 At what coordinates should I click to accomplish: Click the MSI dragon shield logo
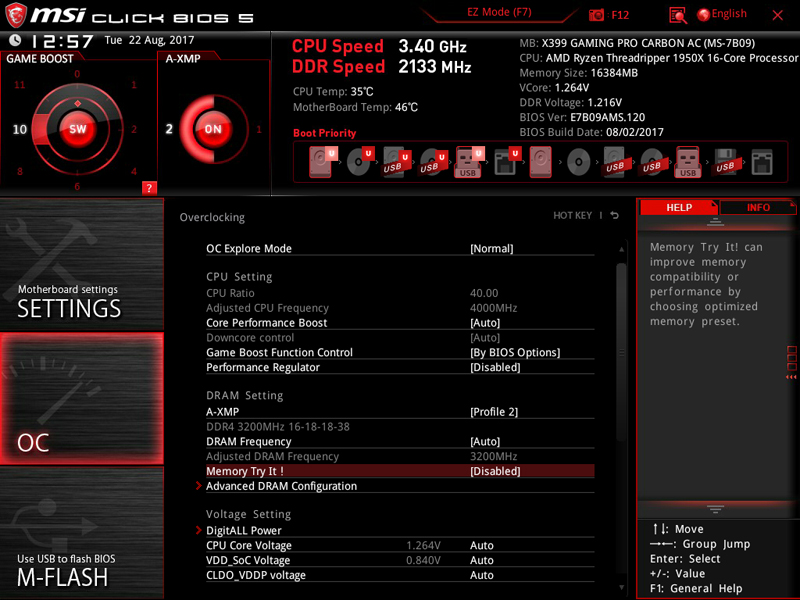[x=15, y=15]
